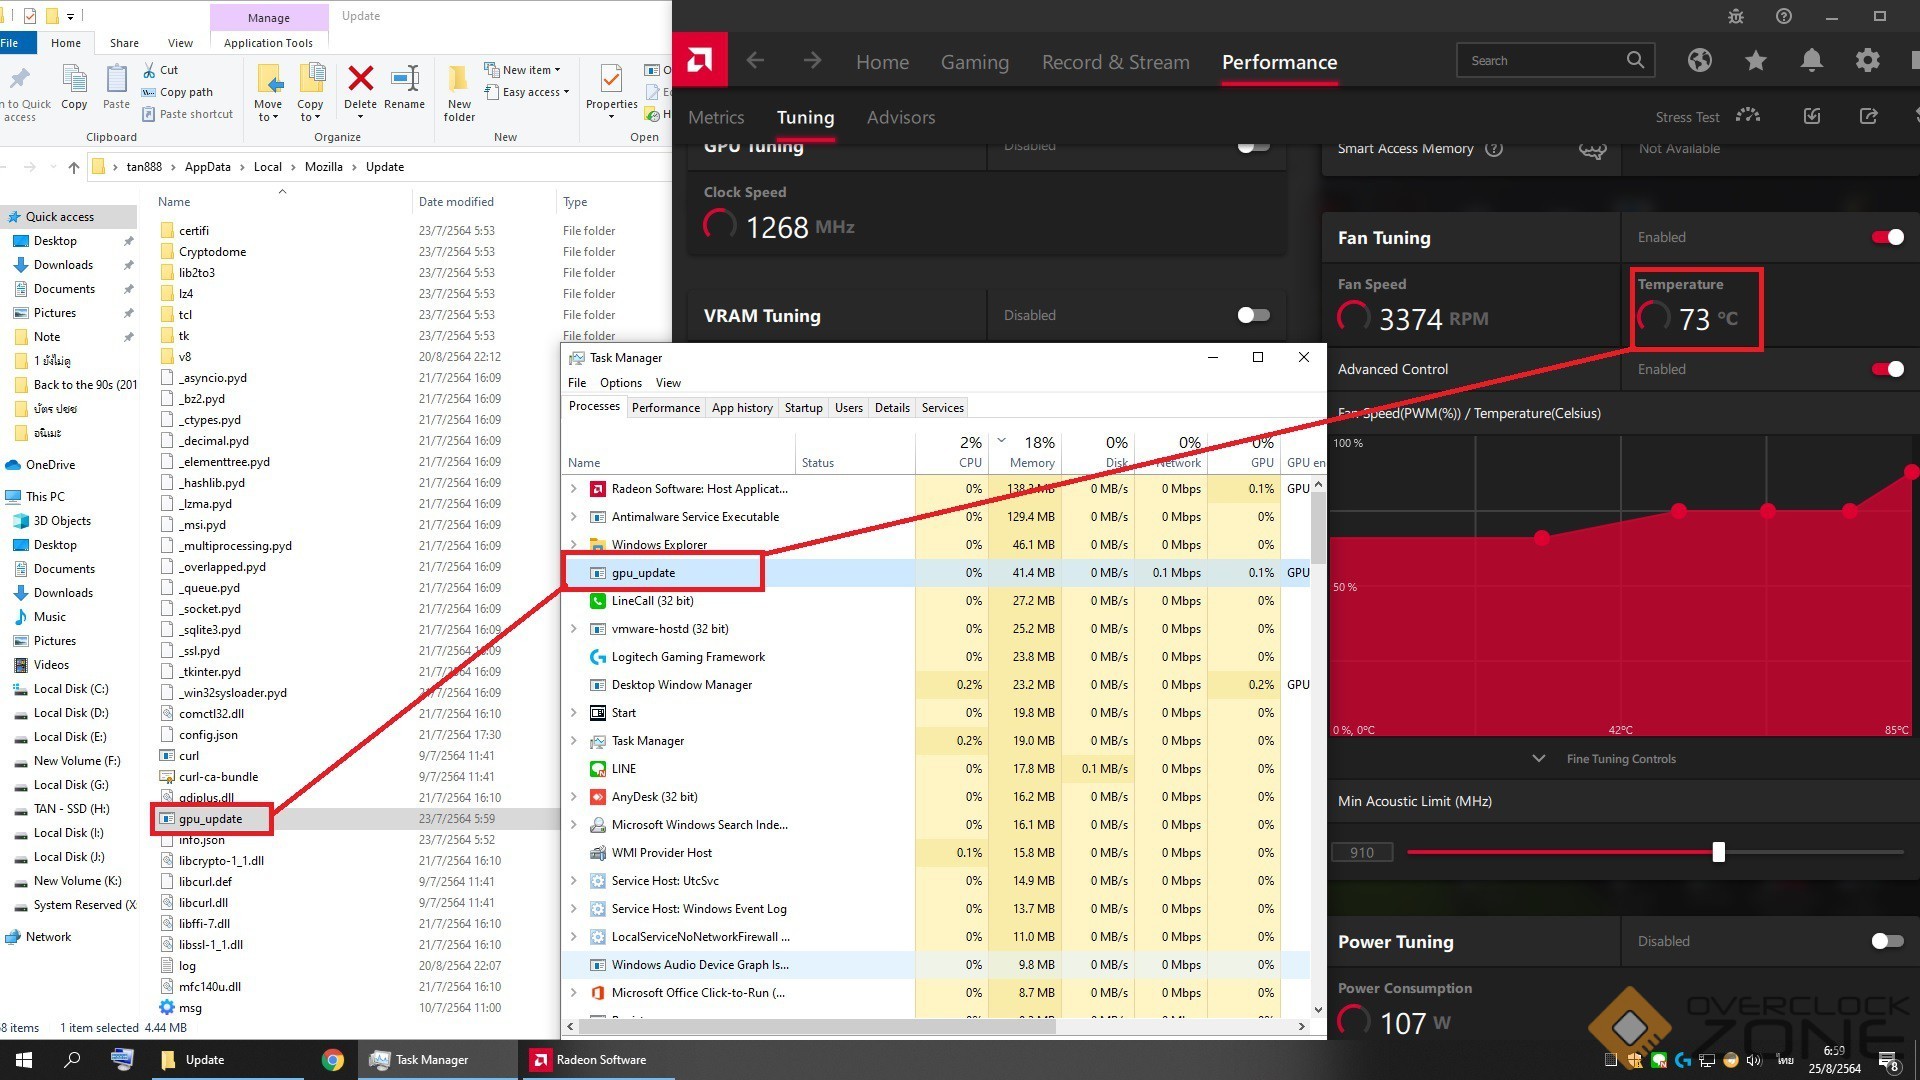Open Chrome from the taskbar
This screenshot has height=1080, width=1920.
[x=333, y=1060]
